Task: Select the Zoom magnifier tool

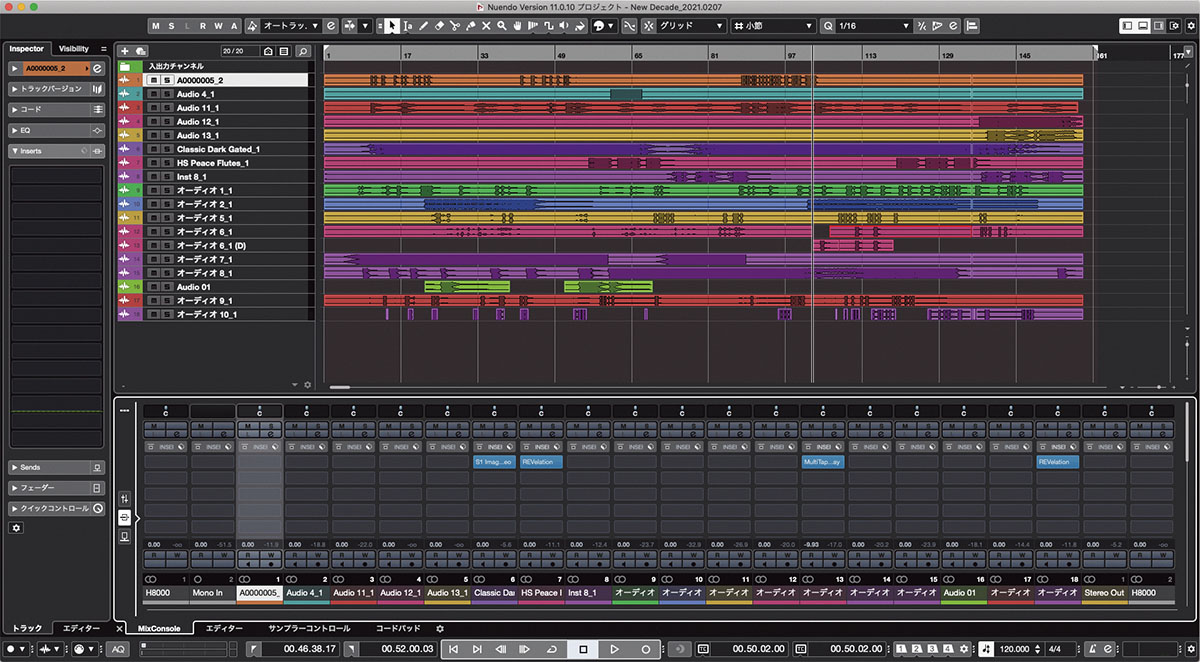Action: (x=502, y=25)
